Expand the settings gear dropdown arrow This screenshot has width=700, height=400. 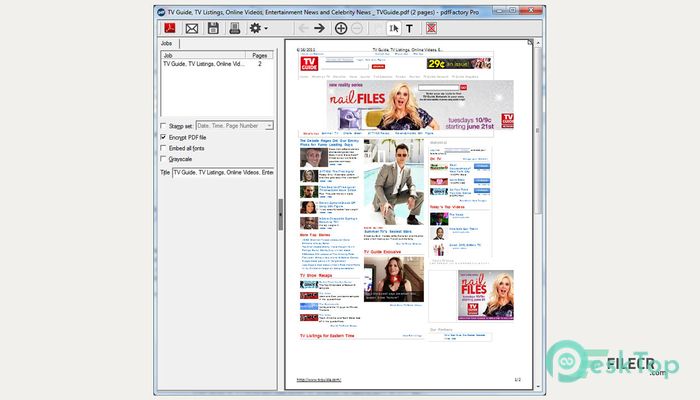pos(266,29)
